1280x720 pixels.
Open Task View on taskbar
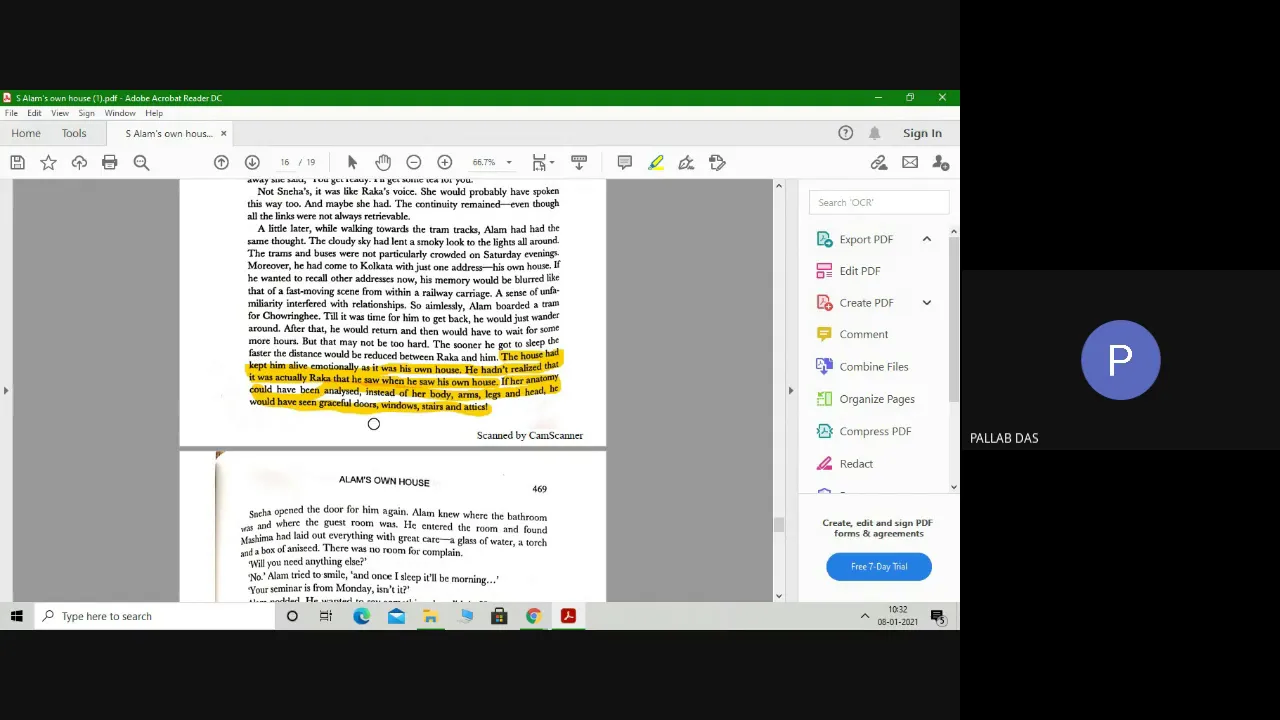tap(326, 616)
